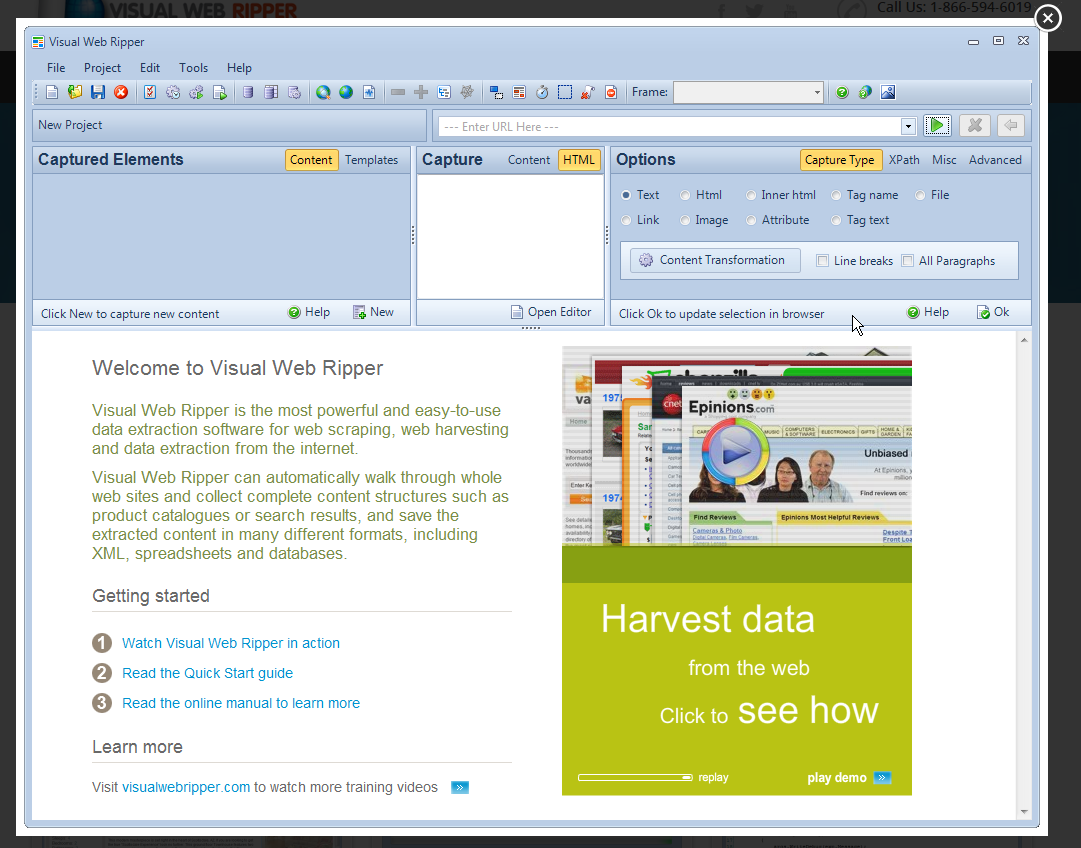This screenshot has height=848, width=1081.
Task: Click New in Captured Elements panel
Action: pyautogui.click(x=373, y=312)
